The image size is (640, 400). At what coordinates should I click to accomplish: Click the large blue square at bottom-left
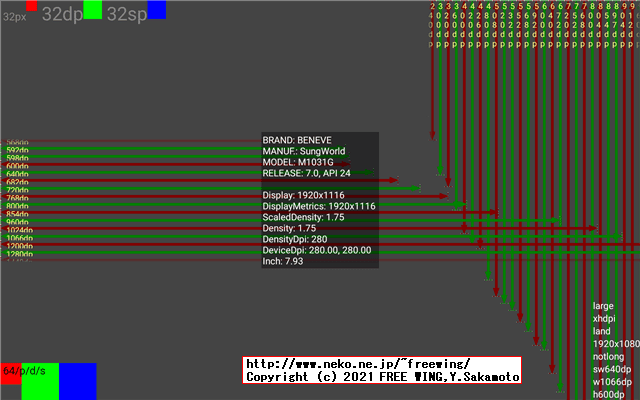click(78, 381)
